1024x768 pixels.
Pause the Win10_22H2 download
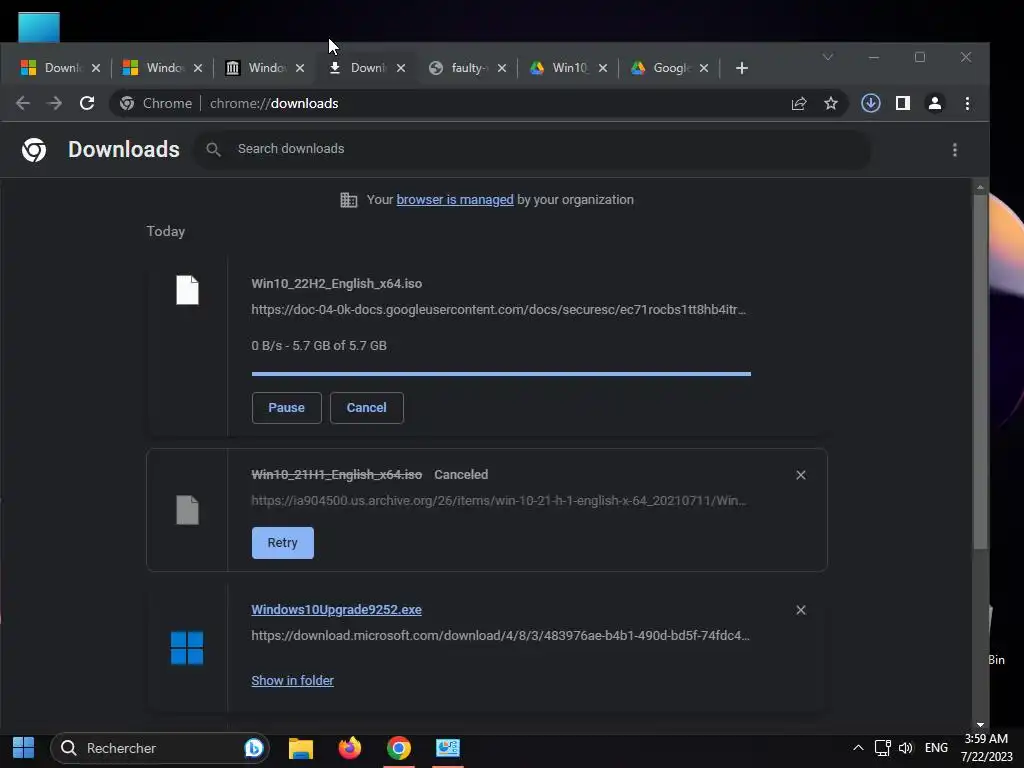click(287, 408)
